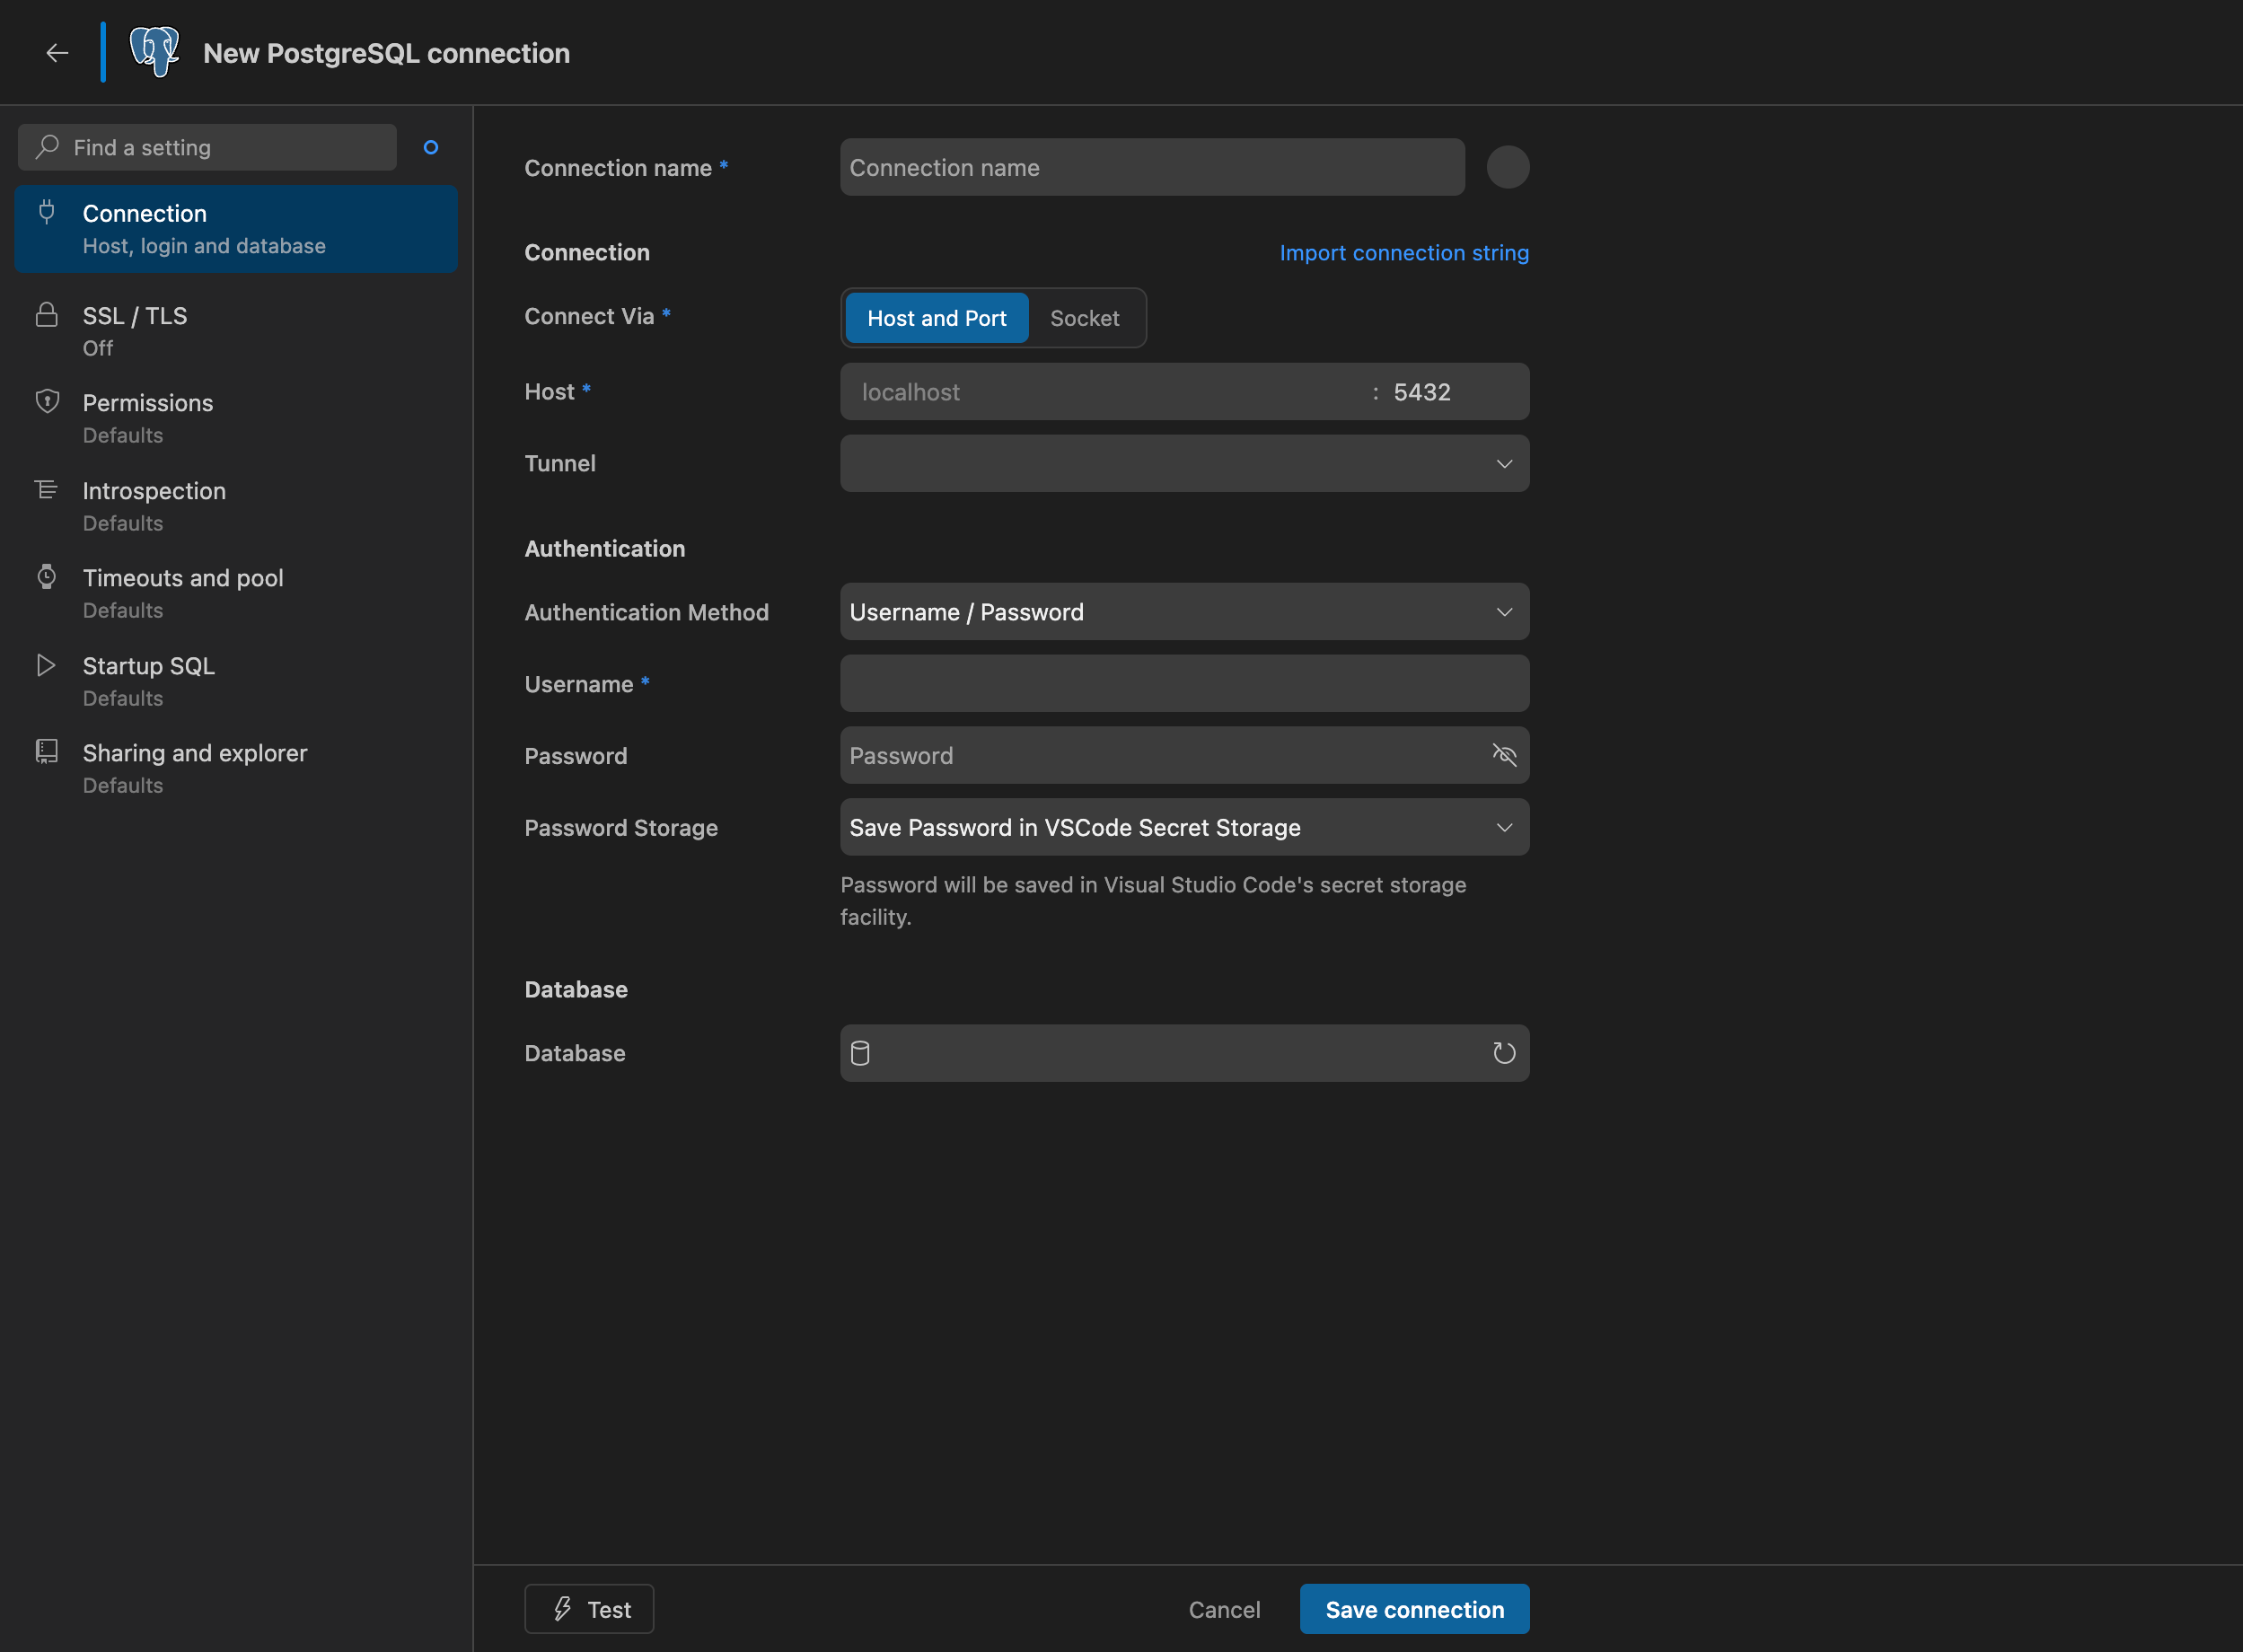Image resolution: width=2243 pixels, height=1652 pixels.
Task: Click the port 5432 field
Action: (x=1455, y=392)
